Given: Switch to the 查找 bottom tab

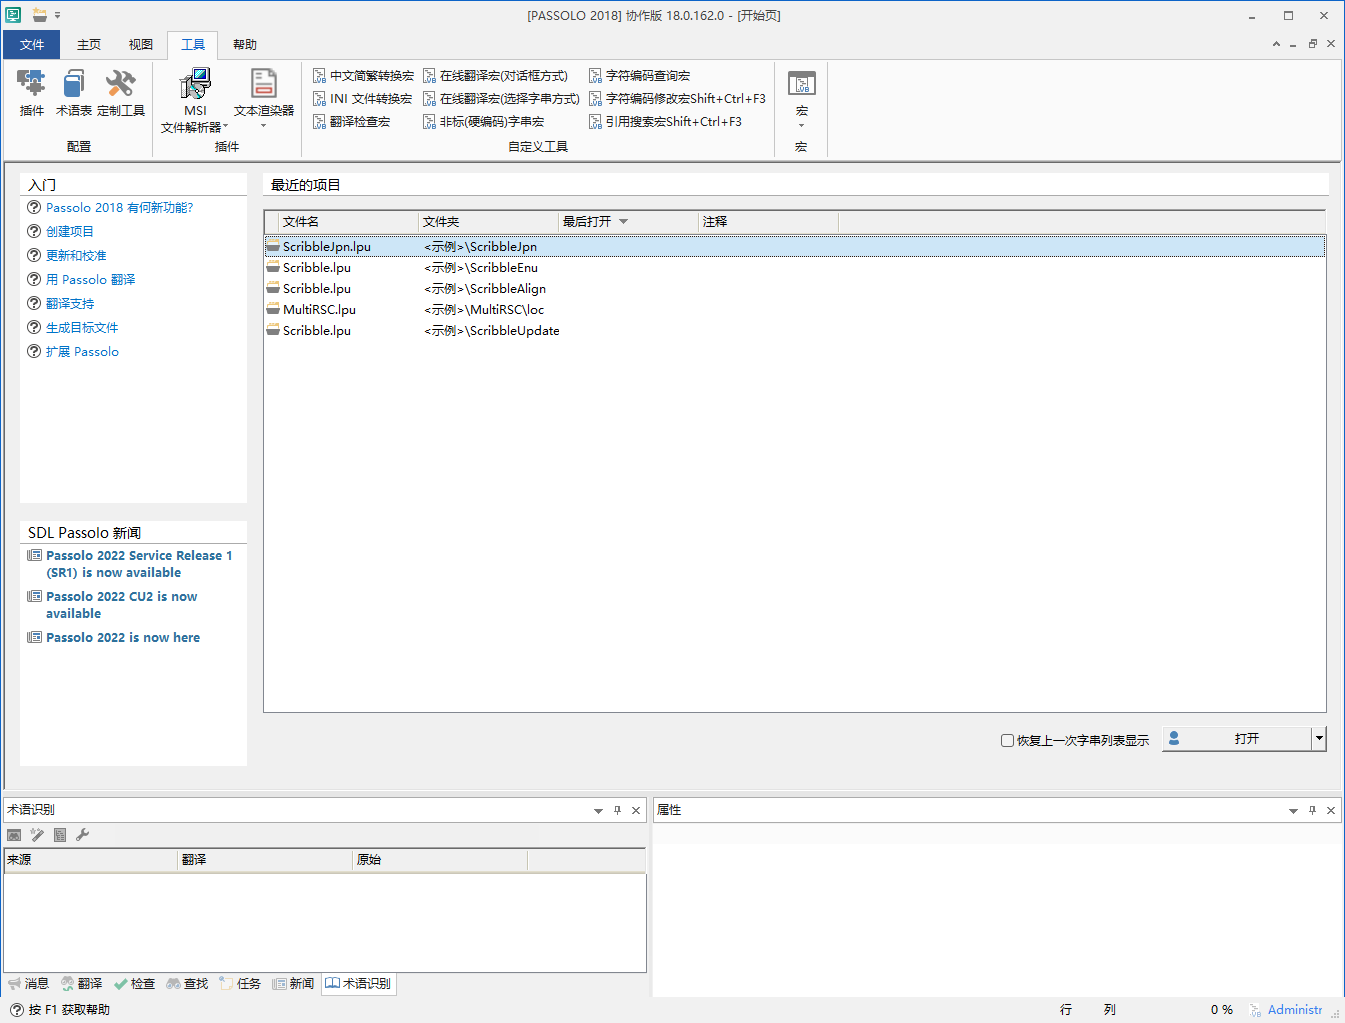Looking at the screenshot, I should click(188, 984).
